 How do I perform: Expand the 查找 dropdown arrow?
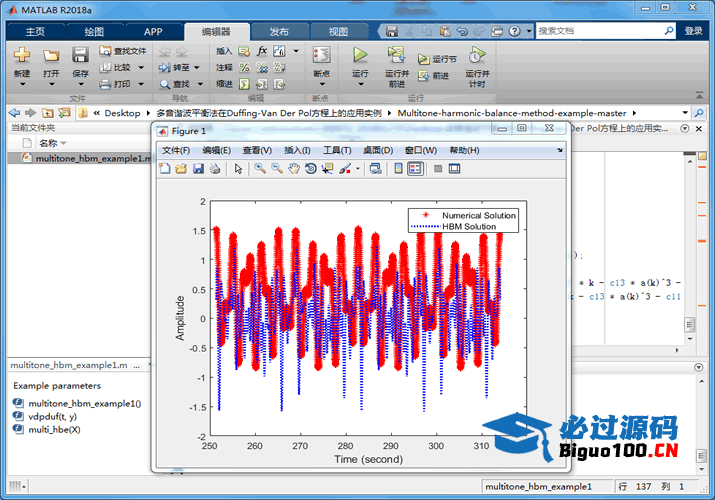(200, 84)
